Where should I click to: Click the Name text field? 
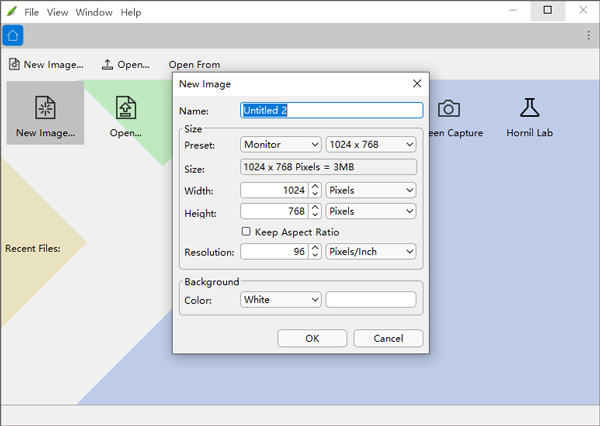pyautogui.click(x=331, y=110)
